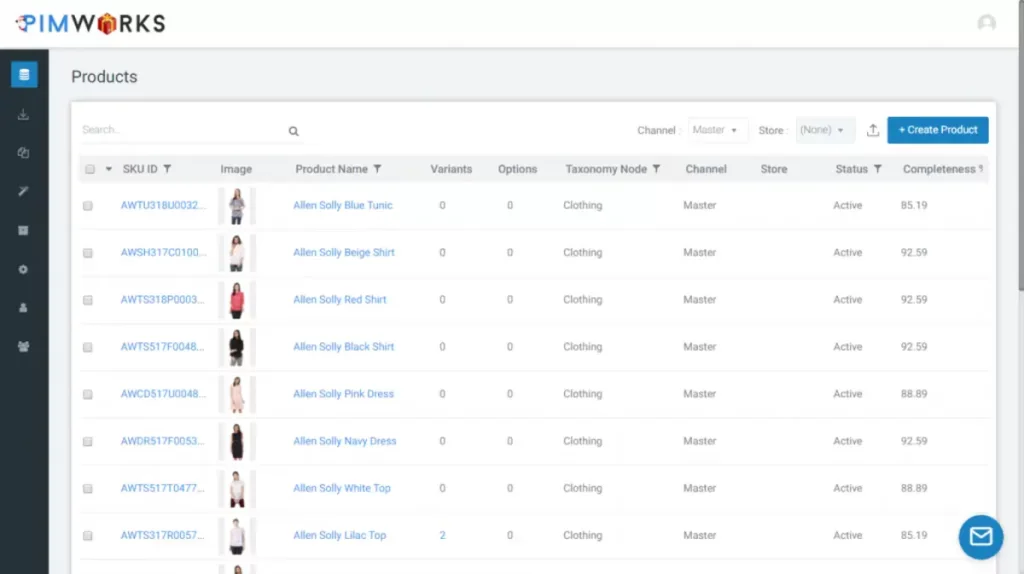Check the Allen Solly White Top row
This screenshot has width=1024, height=574.
coord(88,488)
